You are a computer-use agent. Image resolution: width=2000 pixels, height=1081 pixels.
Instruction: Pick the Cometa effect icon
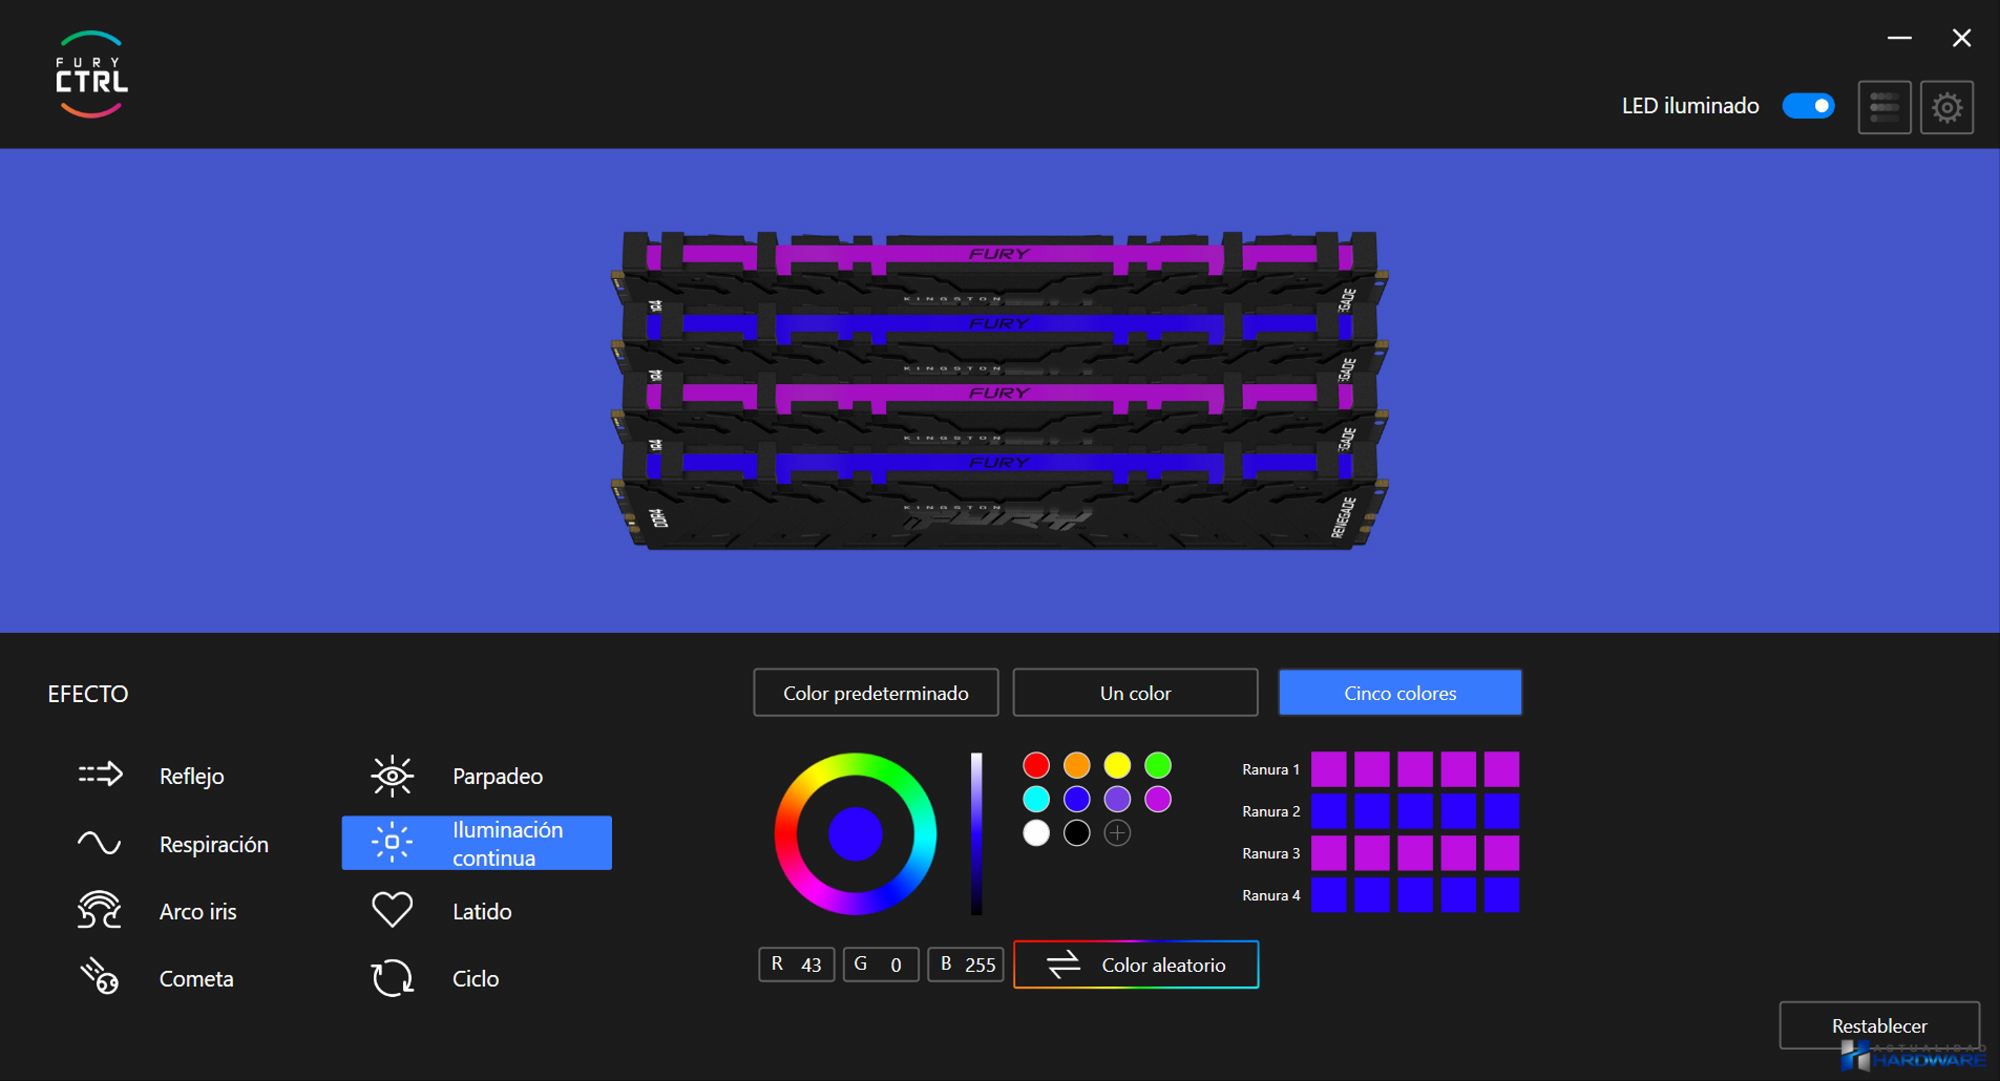[x=99, y=977]
